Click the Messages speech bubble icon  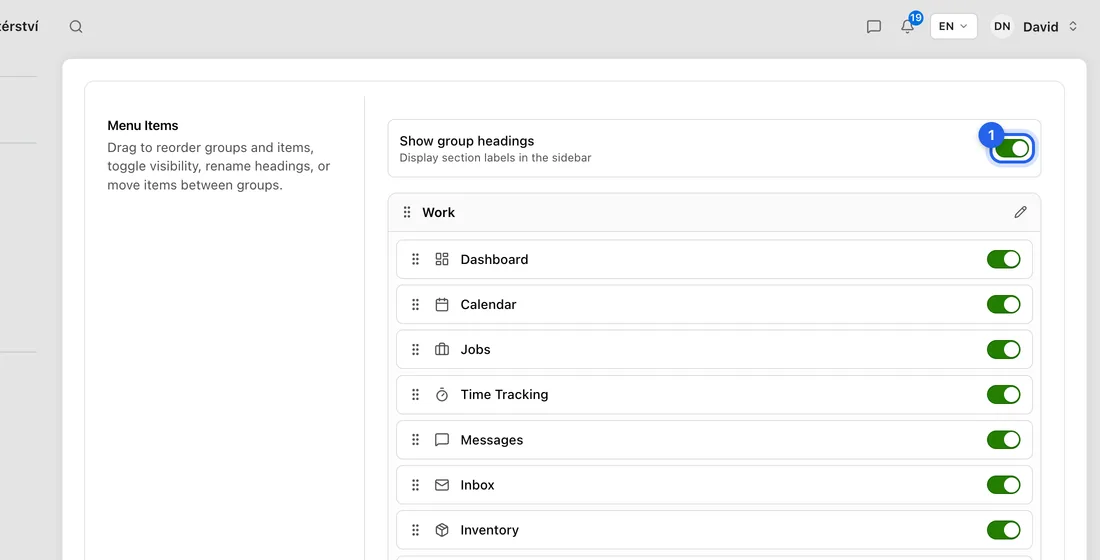442,439
